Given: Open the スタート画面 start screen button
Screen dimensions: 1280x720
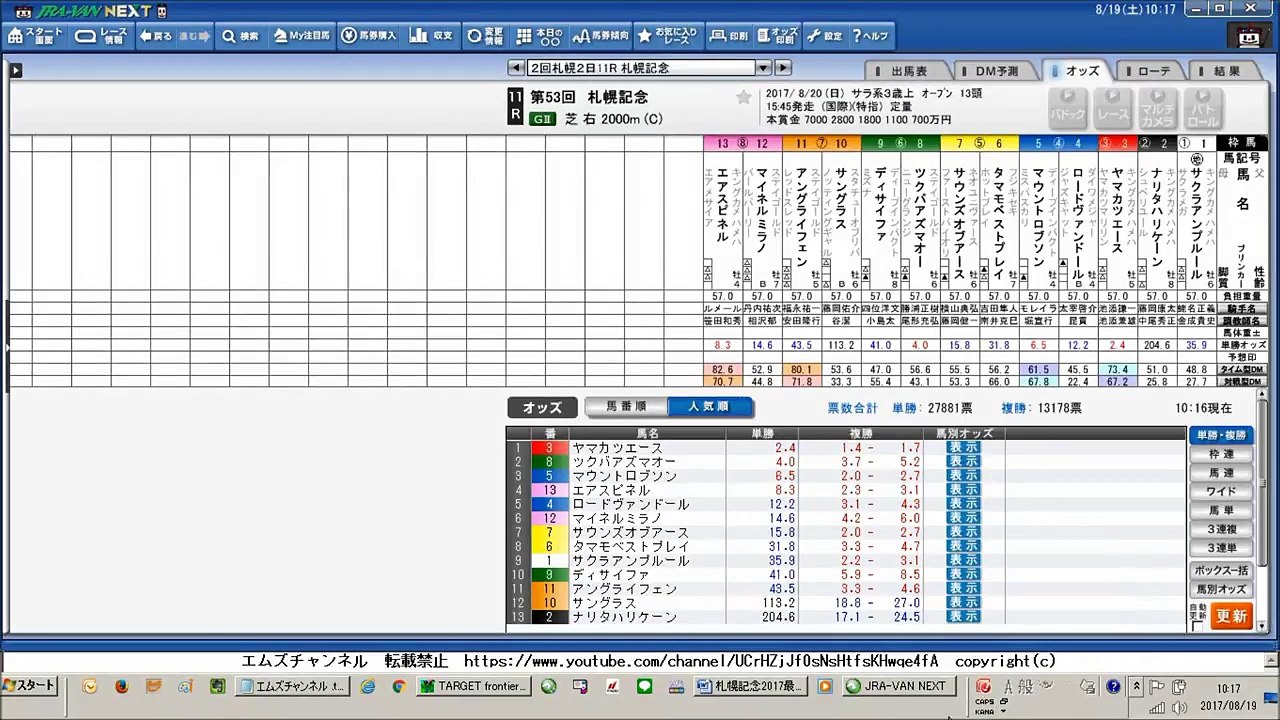Looking at the screenshot, I should point(36,36).
